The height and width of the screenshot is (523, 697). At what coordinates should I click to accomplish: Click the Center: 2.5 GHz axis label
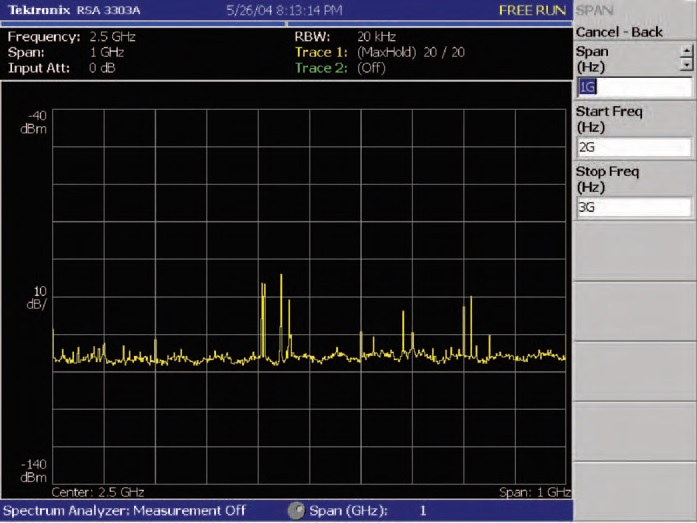pyautogui.click(x=98, y=492)
